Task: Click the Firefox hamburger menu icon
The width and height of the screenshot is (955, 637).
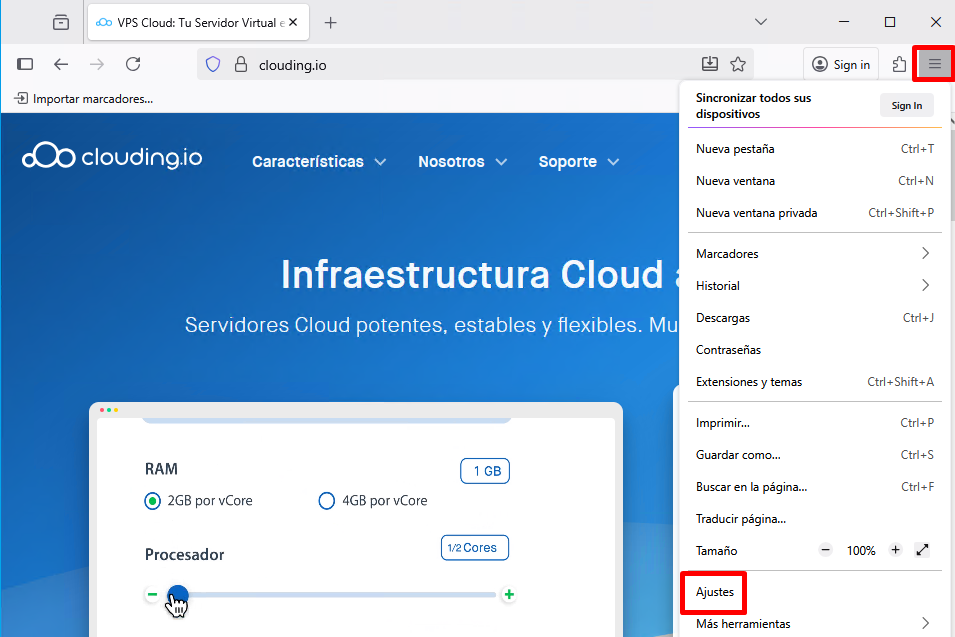Action: coord(934,64)
